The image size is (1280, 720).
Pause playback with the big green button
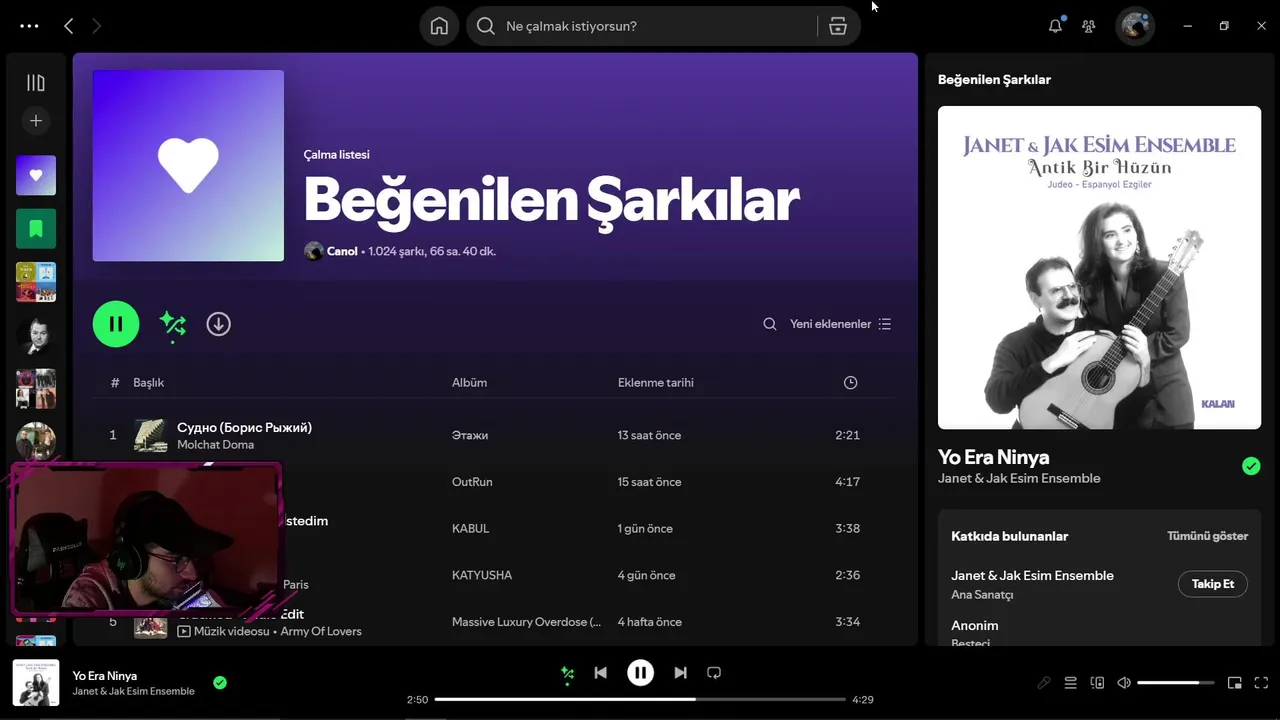pyautogui.click(x=116, y=324)
